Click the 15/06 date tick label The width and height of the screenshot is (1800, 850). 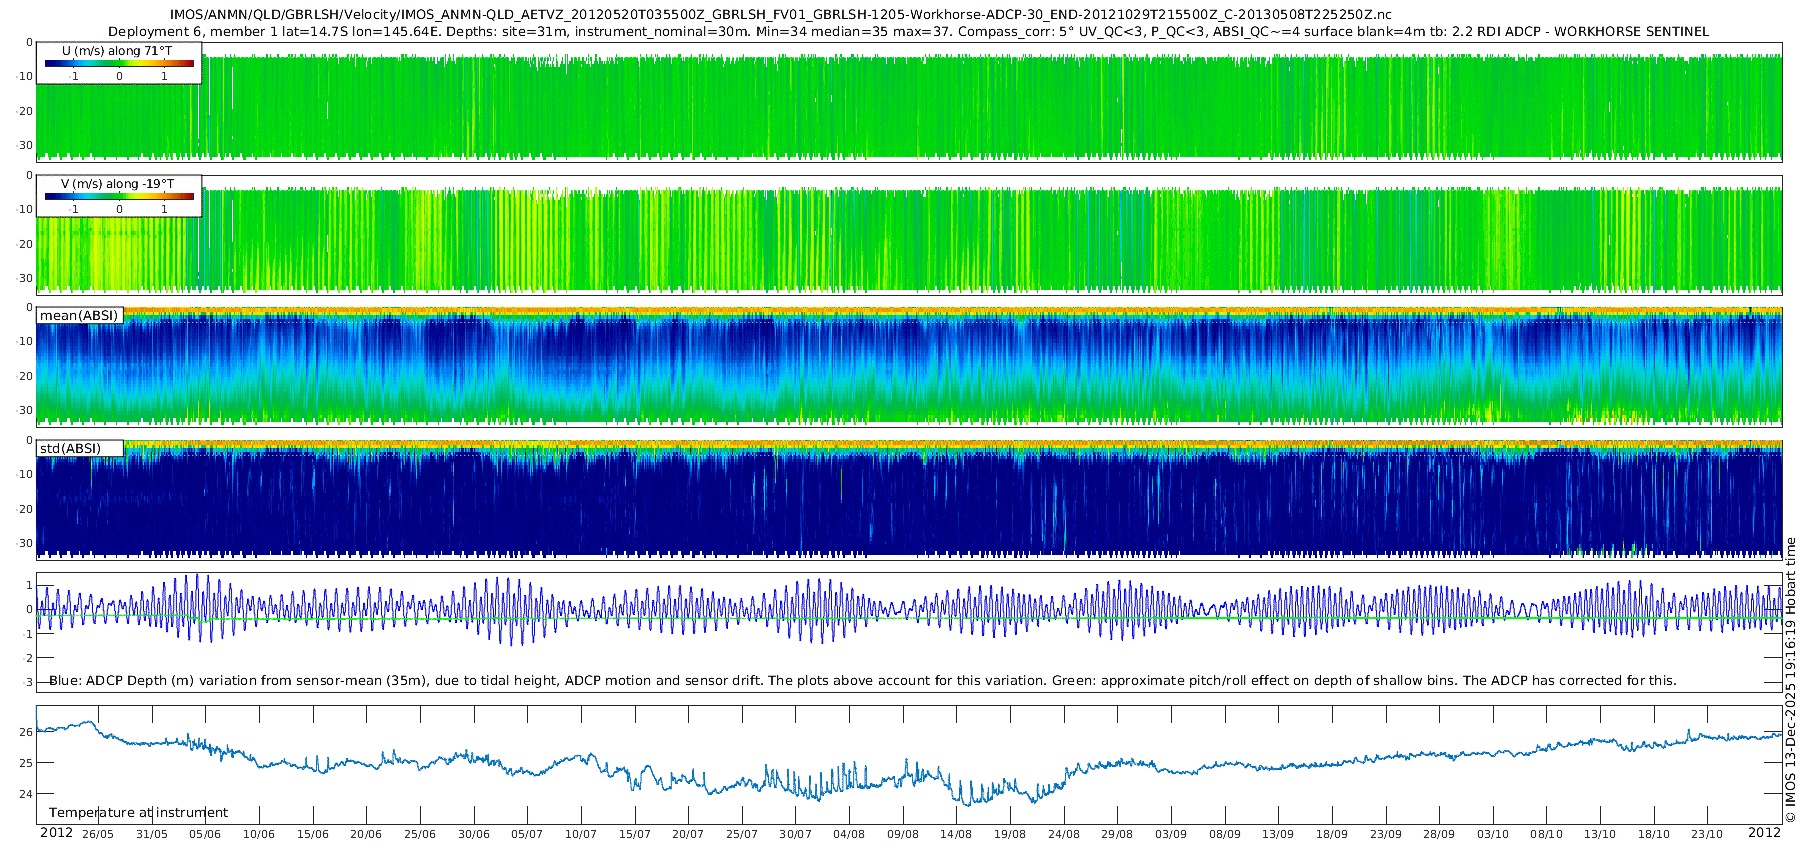(x=313, y=834)
